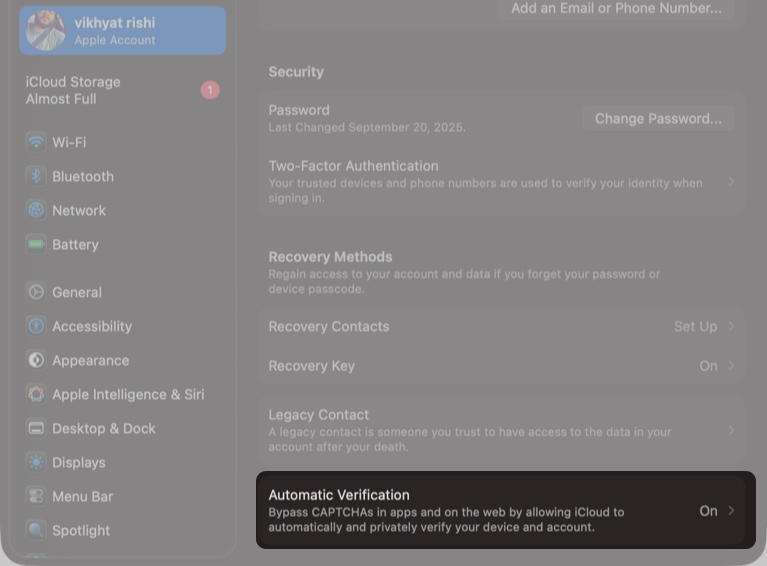
Task: Open Accessibility using its icon
Action: tap(36, 326)
